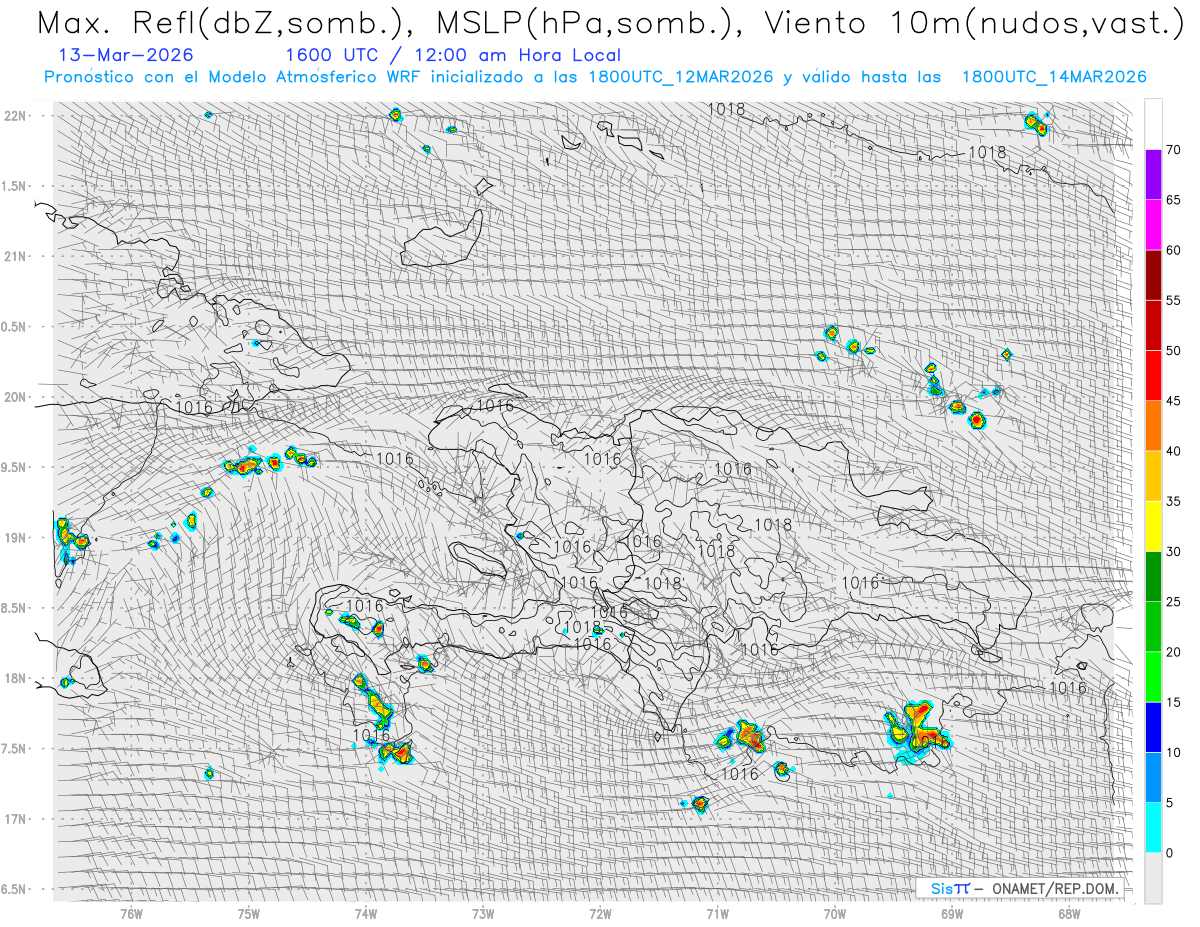Click the colorbar label 25
The height and width of the screenshot is (927, 1200).
pos(1173,601)
